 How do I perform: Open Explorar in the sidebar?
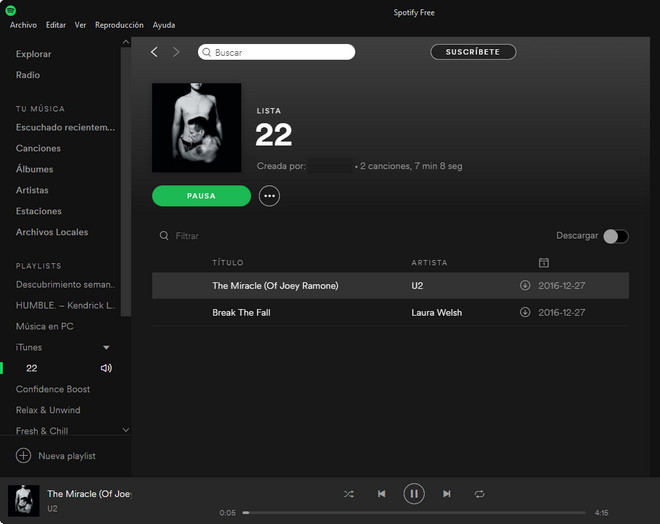point(34,54)
